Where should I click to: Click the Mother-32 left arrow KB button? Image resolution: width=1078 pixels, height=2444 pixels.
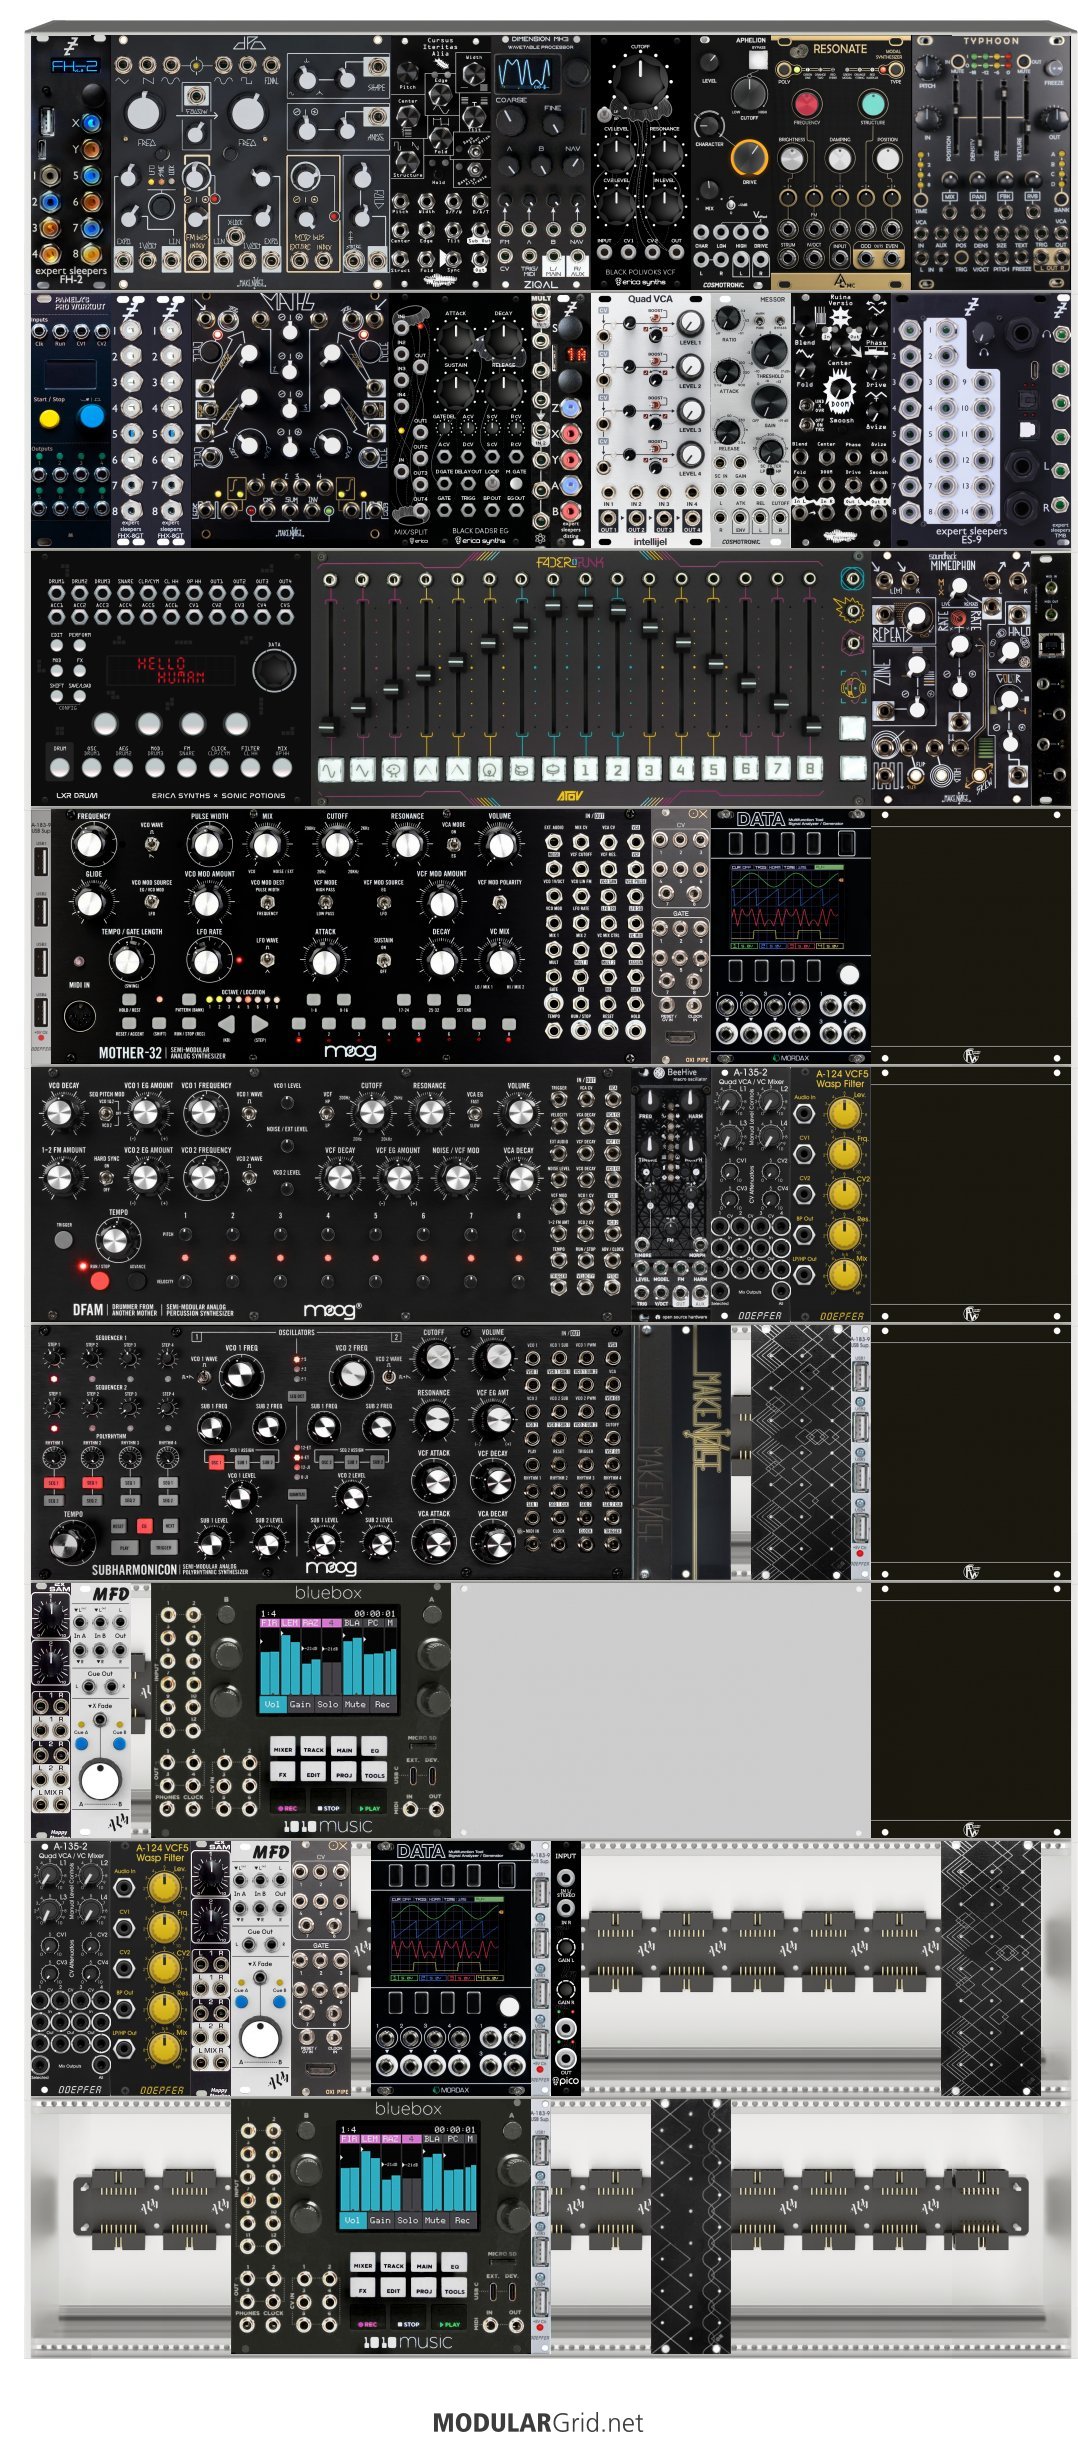click(226, 1024)
